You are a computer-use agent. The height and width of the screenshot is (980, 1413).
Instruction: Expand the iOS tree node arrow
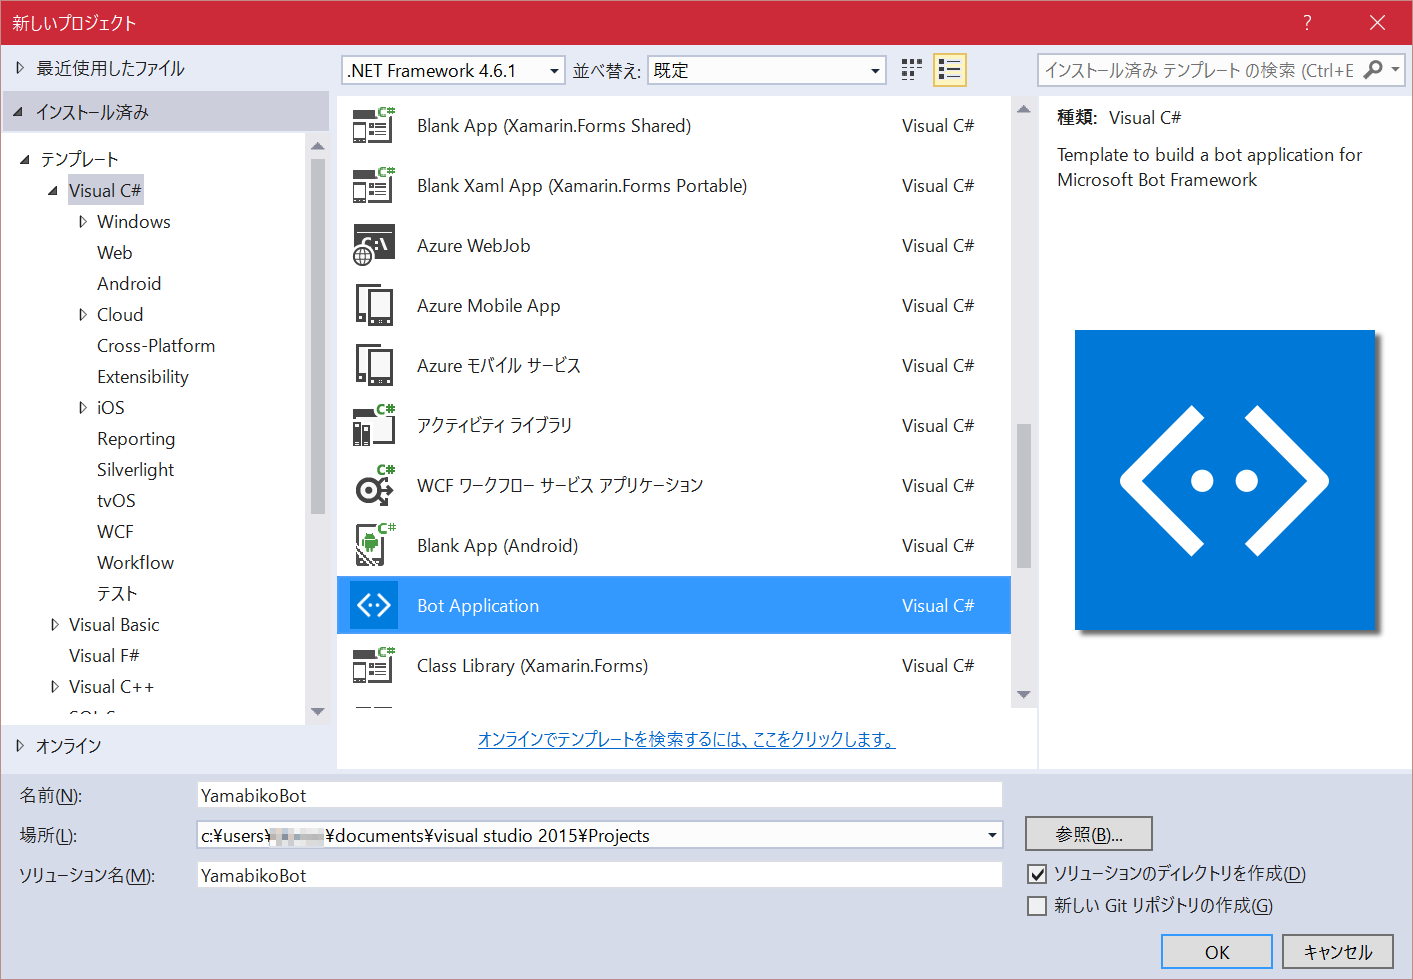pyautogui.click(x=83, y=408)
